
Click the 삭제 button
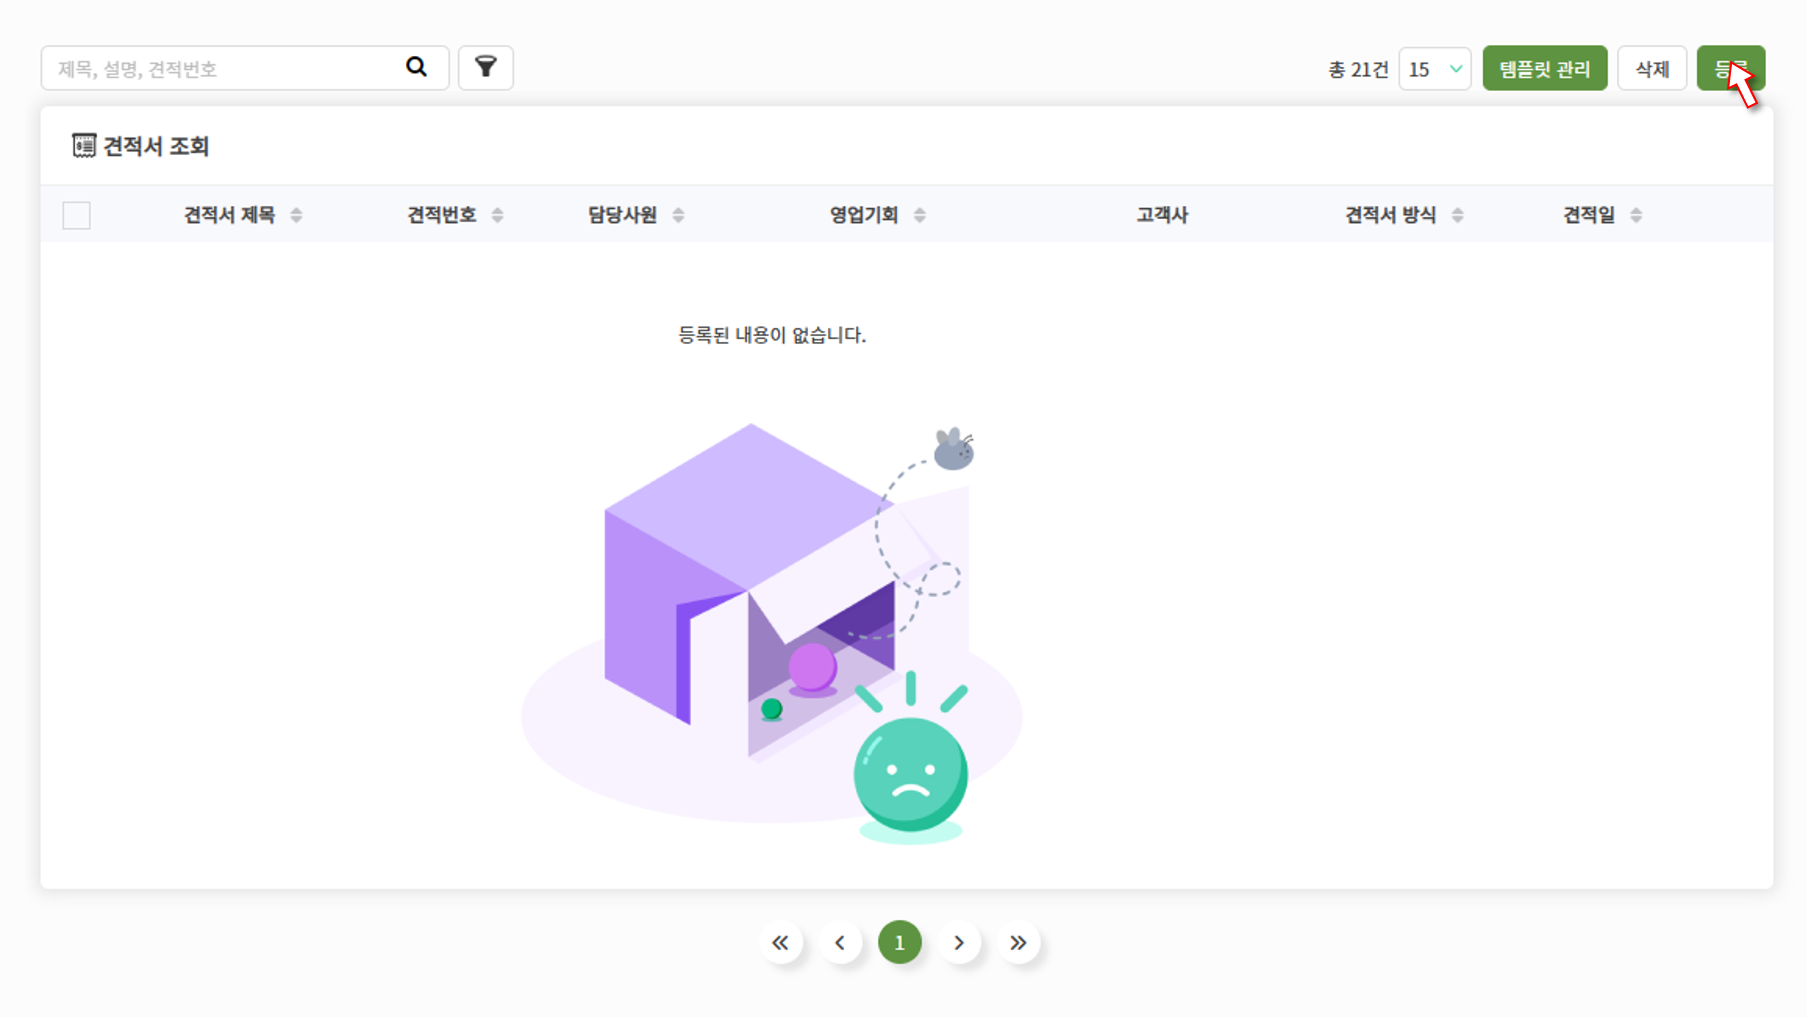click(1652, 68)
